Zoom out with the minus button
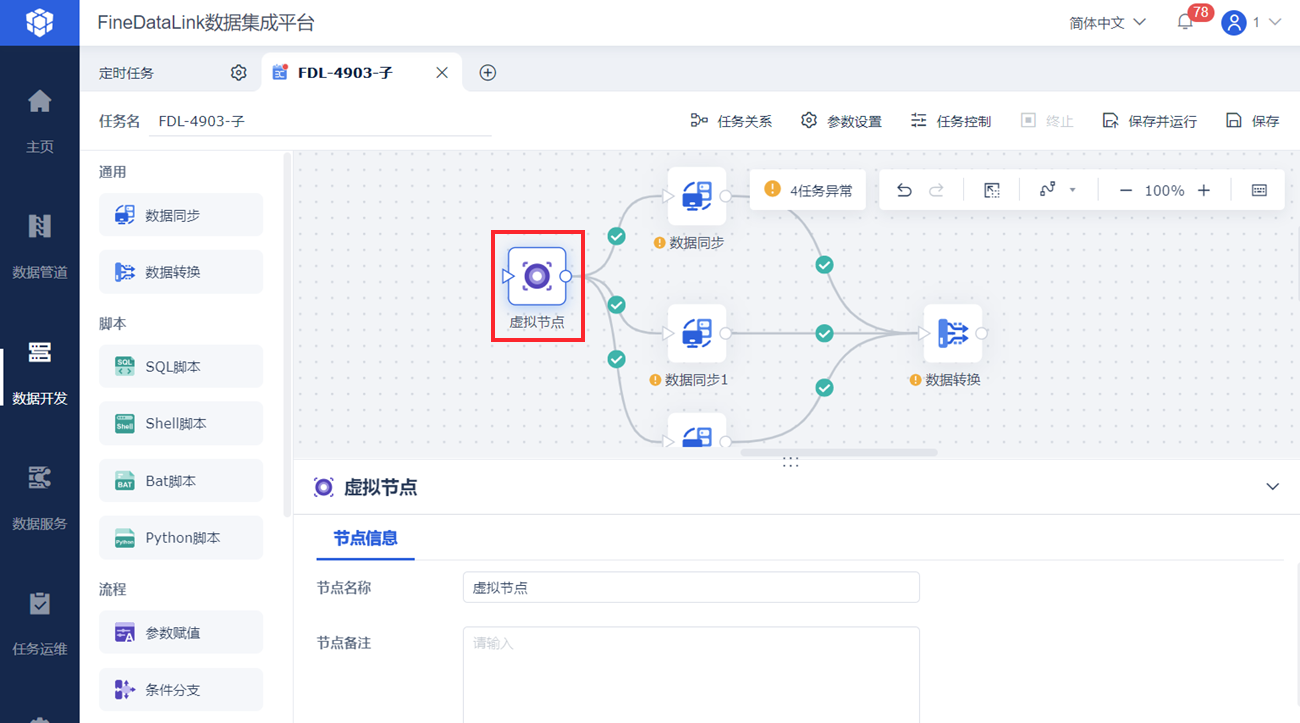This screenshot has height=723, width=1300. (1126, 190)
